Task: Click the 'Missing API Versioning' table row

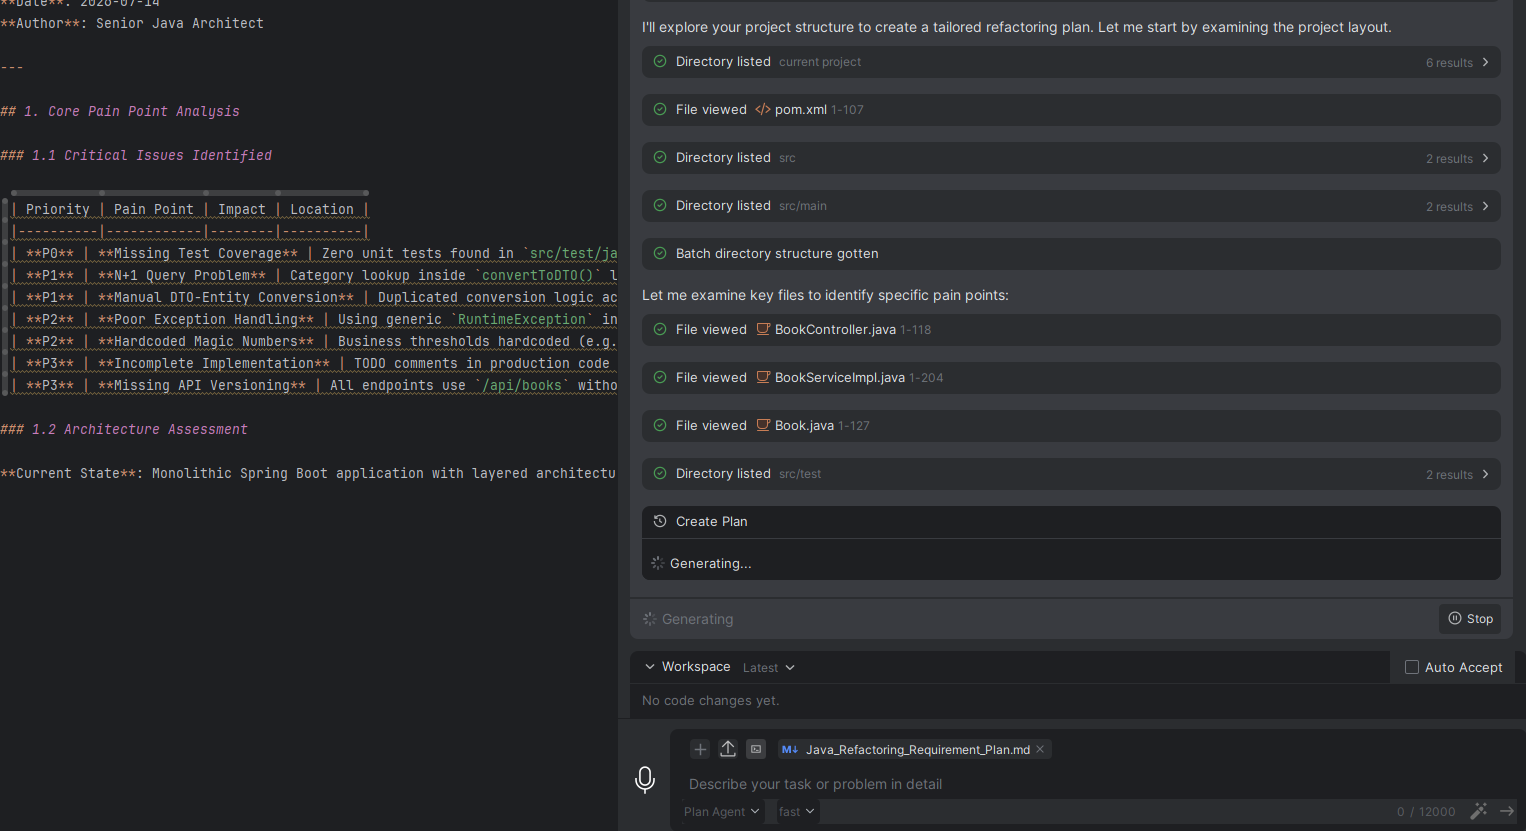Action: [x=314, y=385]
